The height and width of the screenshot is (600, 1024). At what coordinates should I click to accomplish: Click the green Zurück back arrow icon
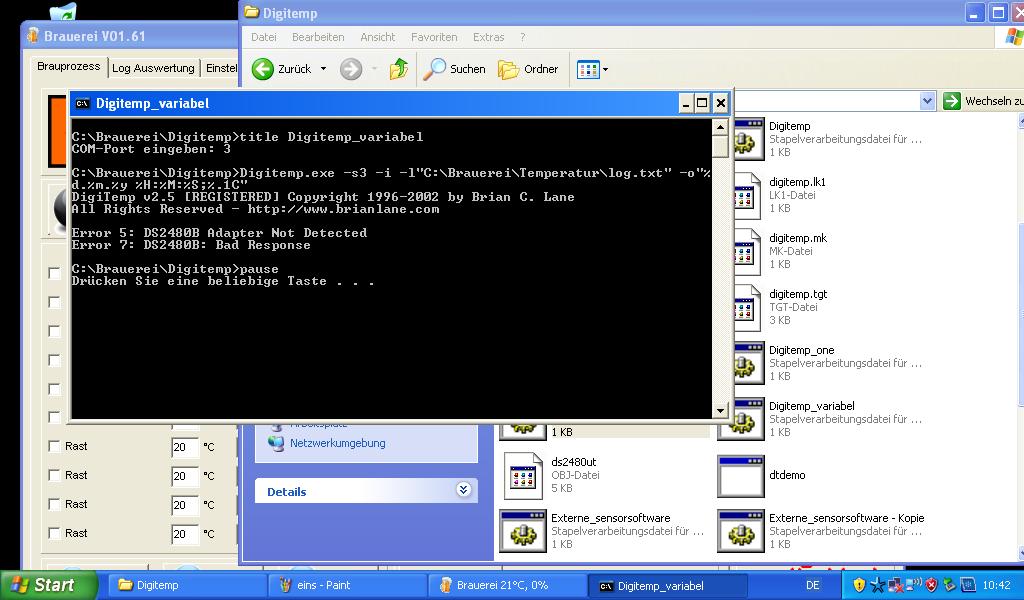(263, 69)
